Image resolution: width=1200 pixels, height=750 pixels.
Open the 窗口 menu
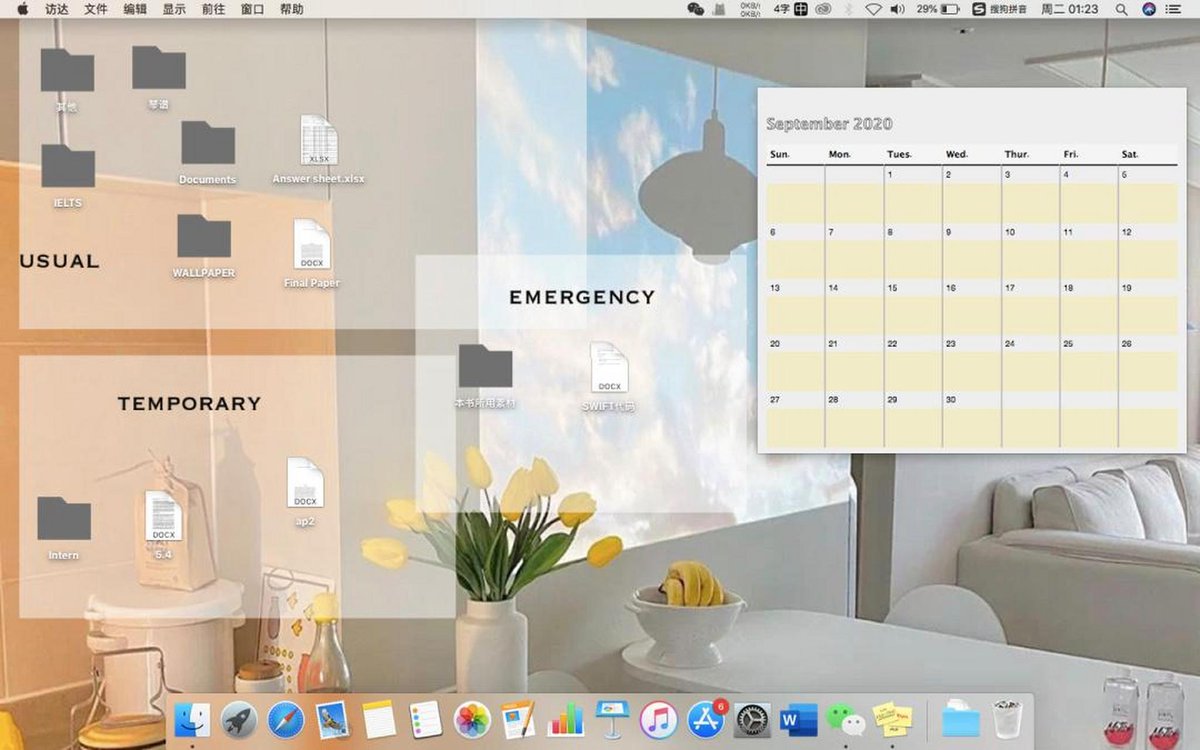(x=253, y=9)
